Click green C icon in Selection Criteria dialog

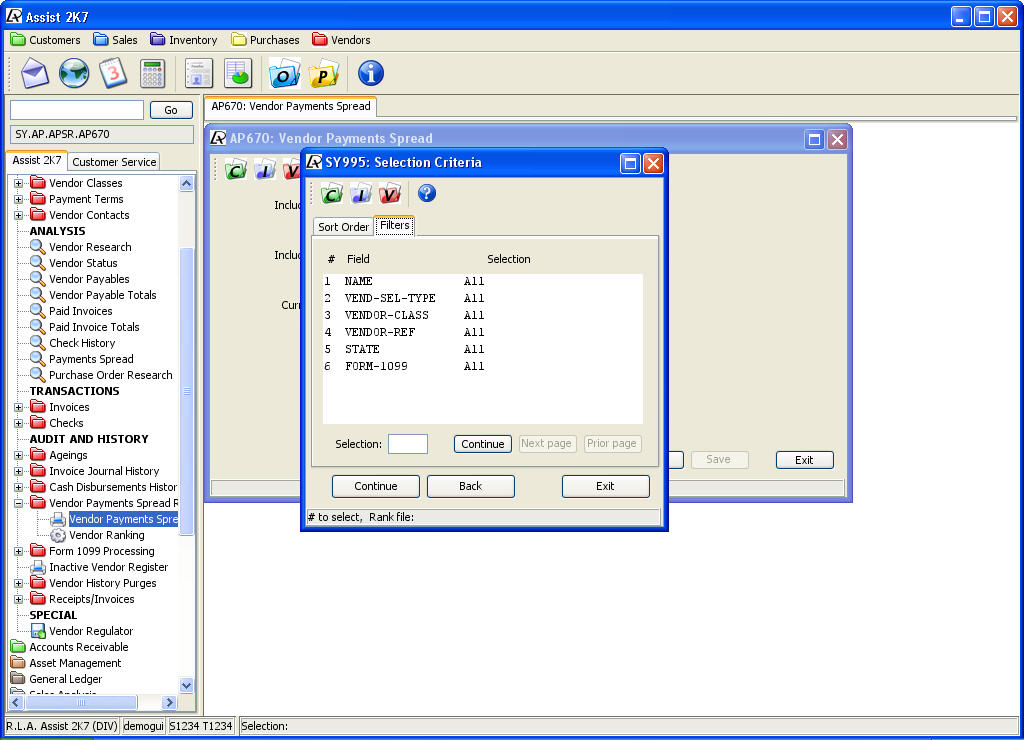(332, 193)
